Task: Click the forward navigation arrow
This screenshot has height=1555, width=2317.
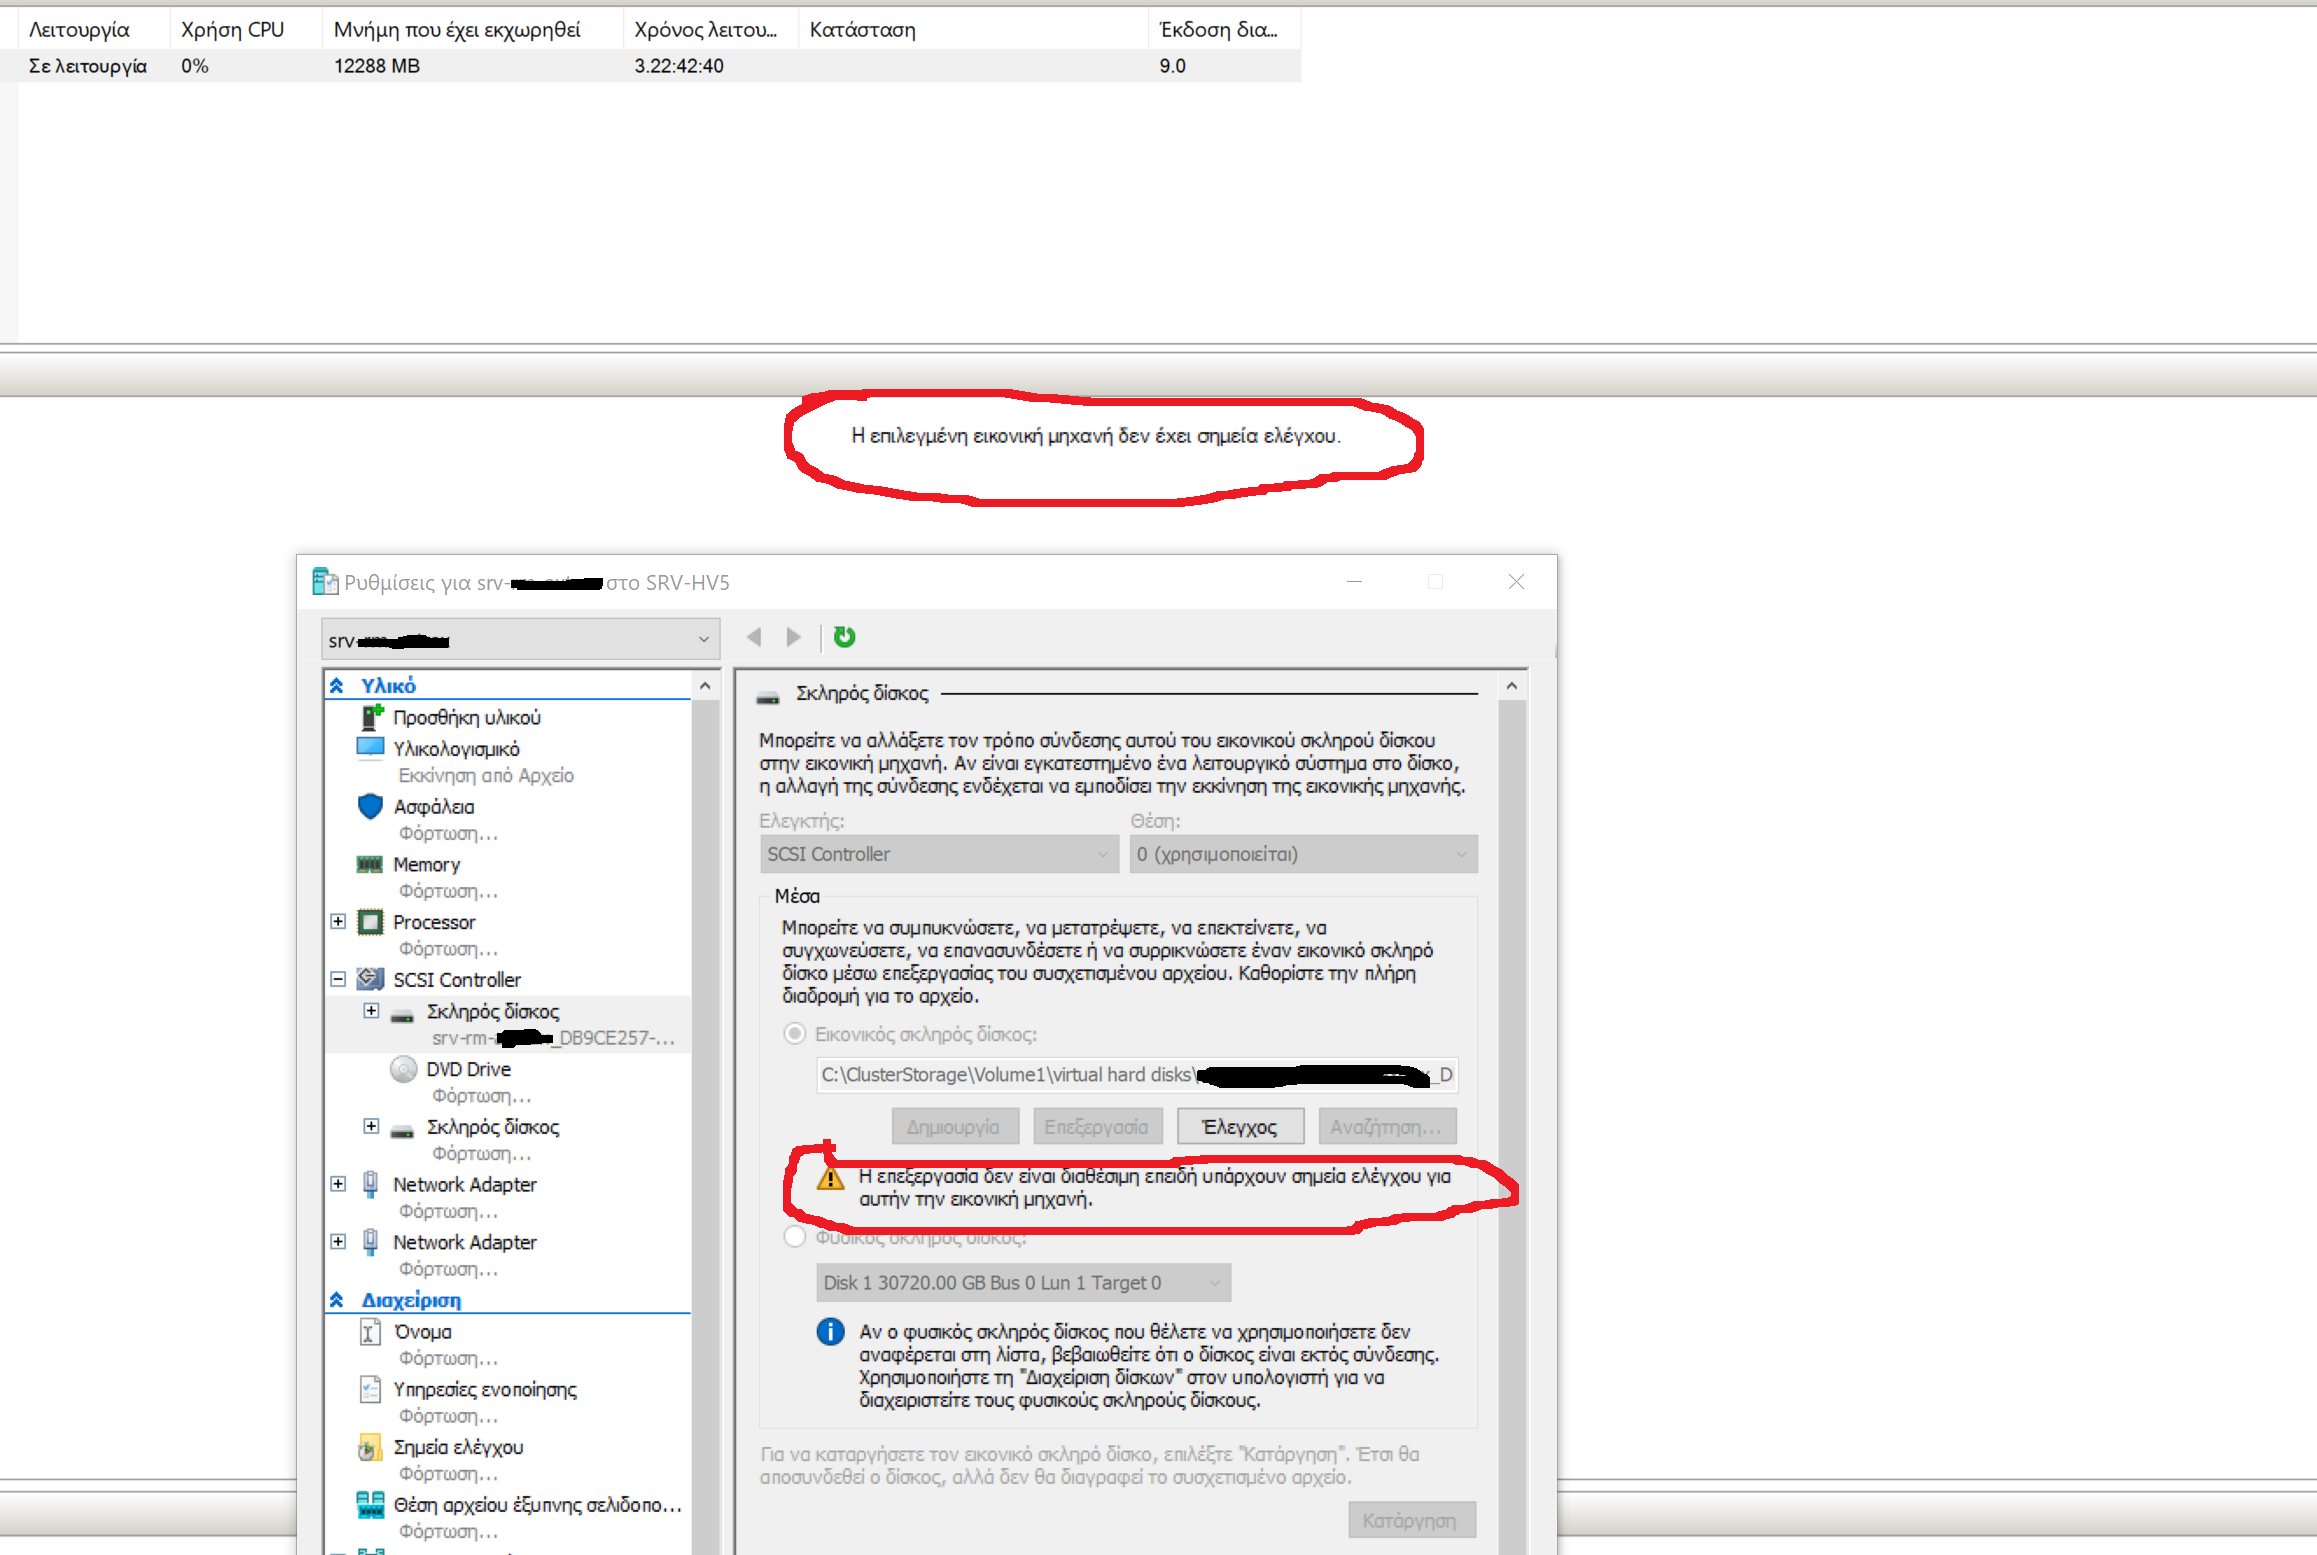Action: tap(793, 637)
